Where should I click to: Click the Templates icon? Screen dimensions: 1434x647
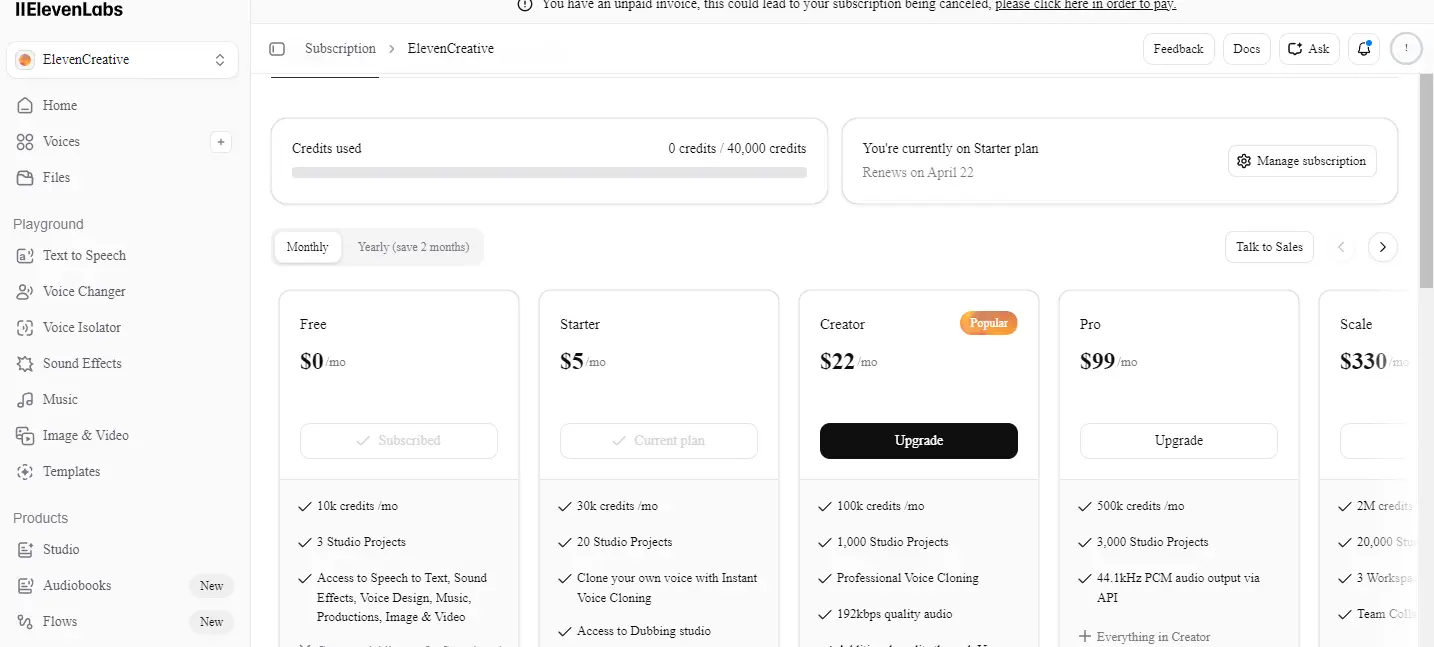[x=25, y=471]
